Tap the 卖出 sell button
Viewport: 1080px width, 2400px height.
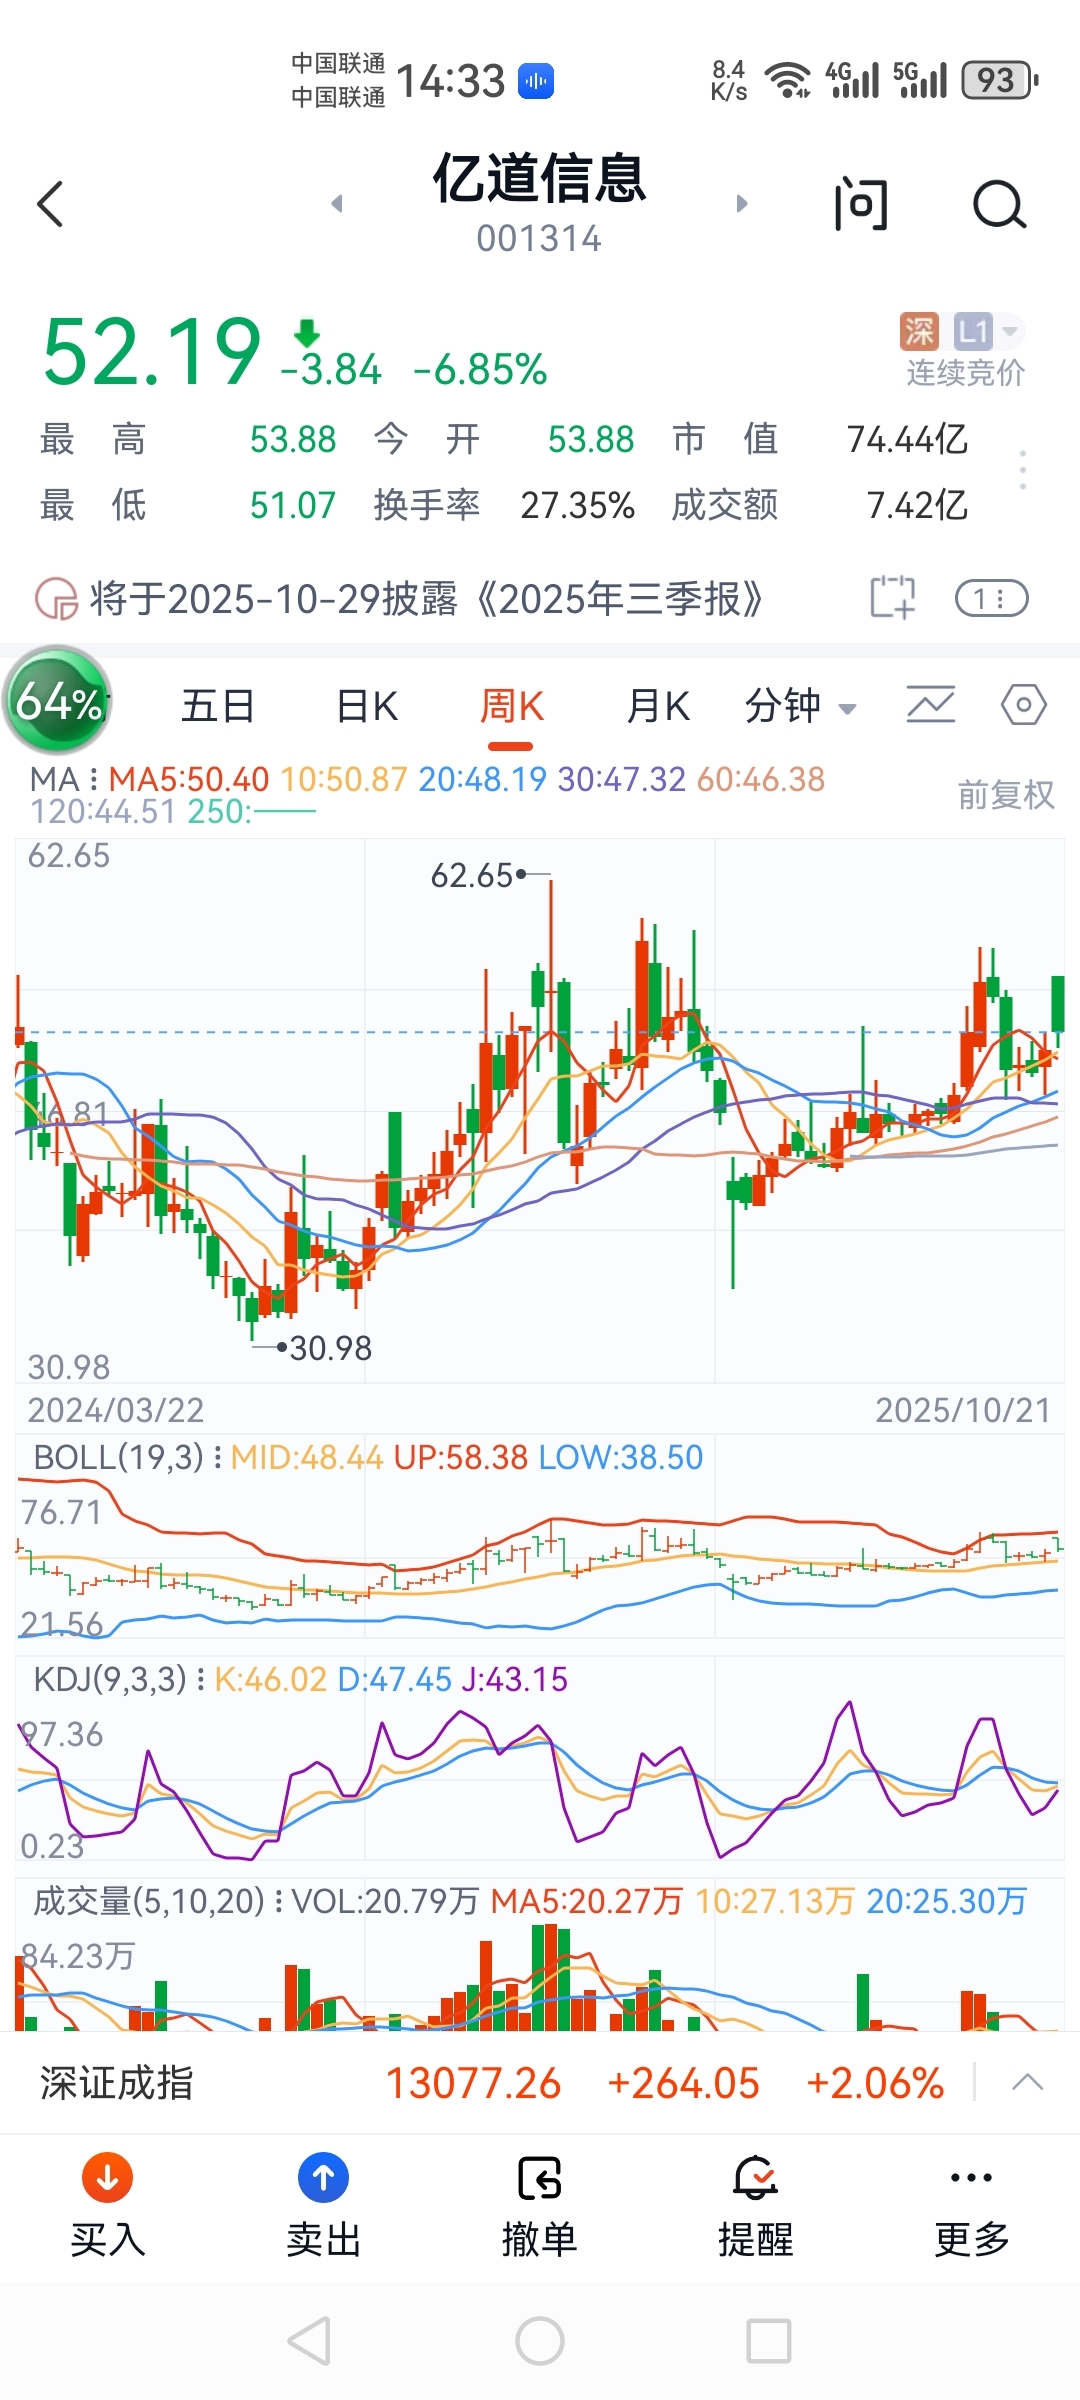tap(323, 2205)
